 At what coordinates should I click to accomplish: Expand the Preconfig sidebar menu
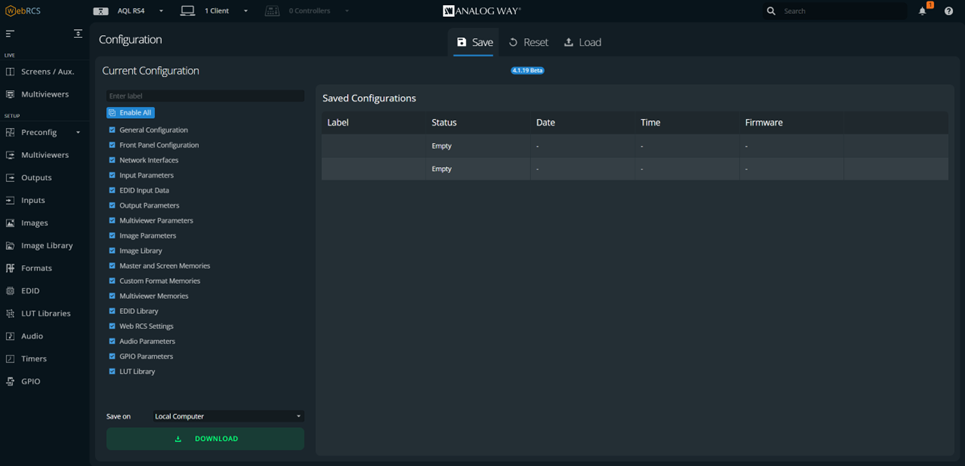(44, 132)
